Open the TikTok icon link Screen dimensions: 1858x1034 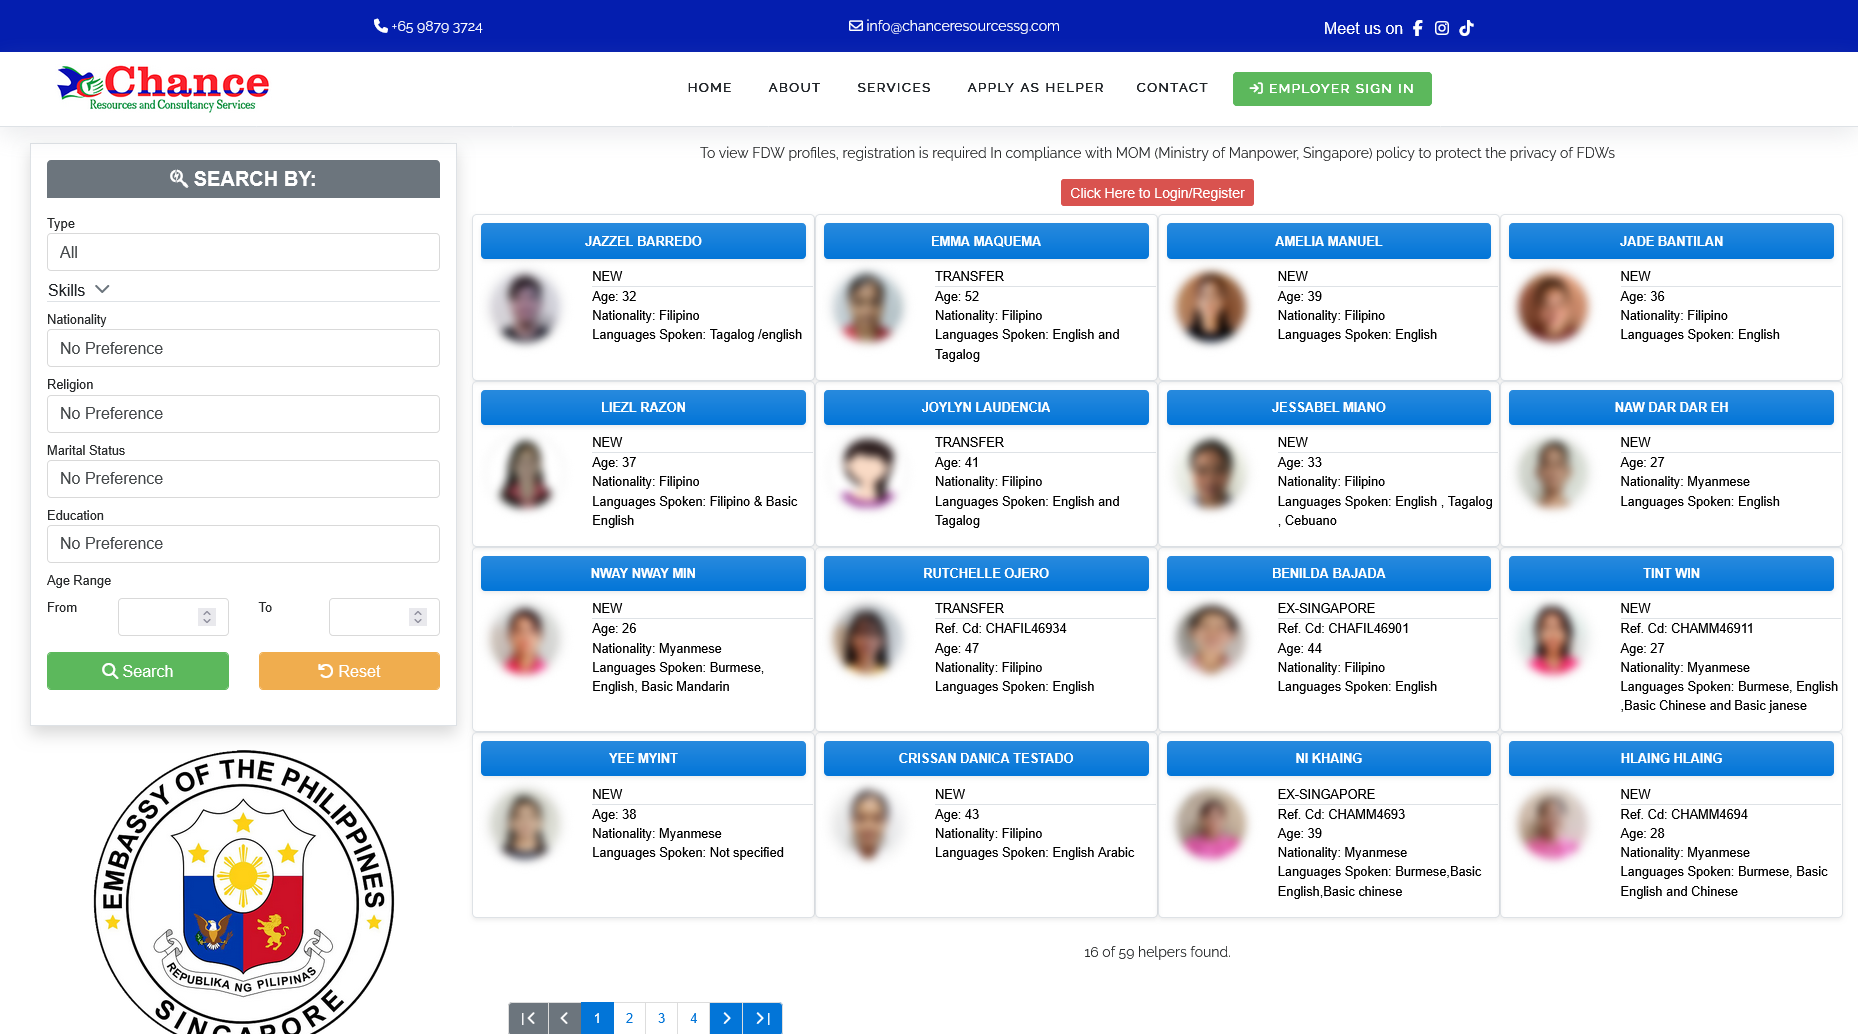click(x=1466, y=28)
